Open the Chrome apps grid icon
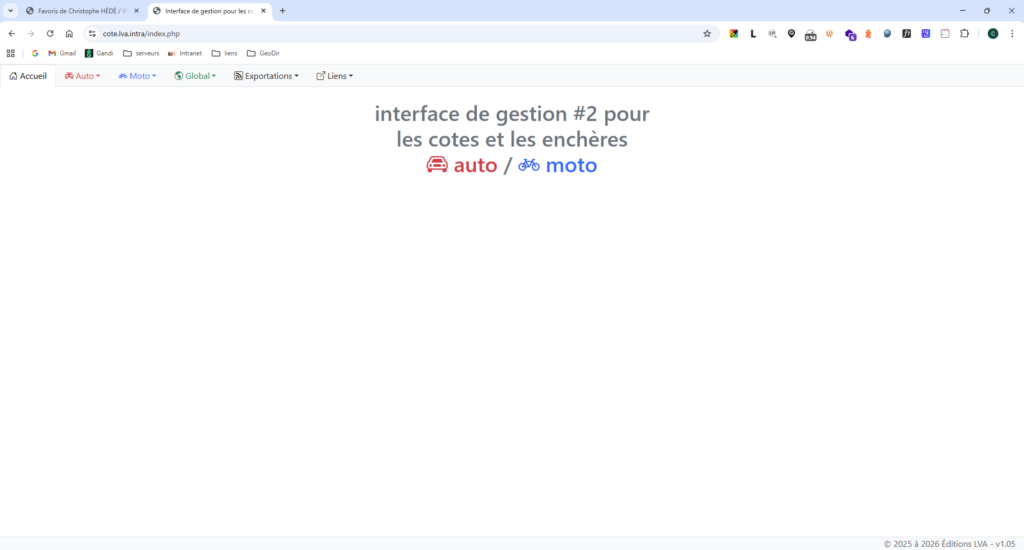The width and height of the screenshot is (1024, 550). (11, 53)
